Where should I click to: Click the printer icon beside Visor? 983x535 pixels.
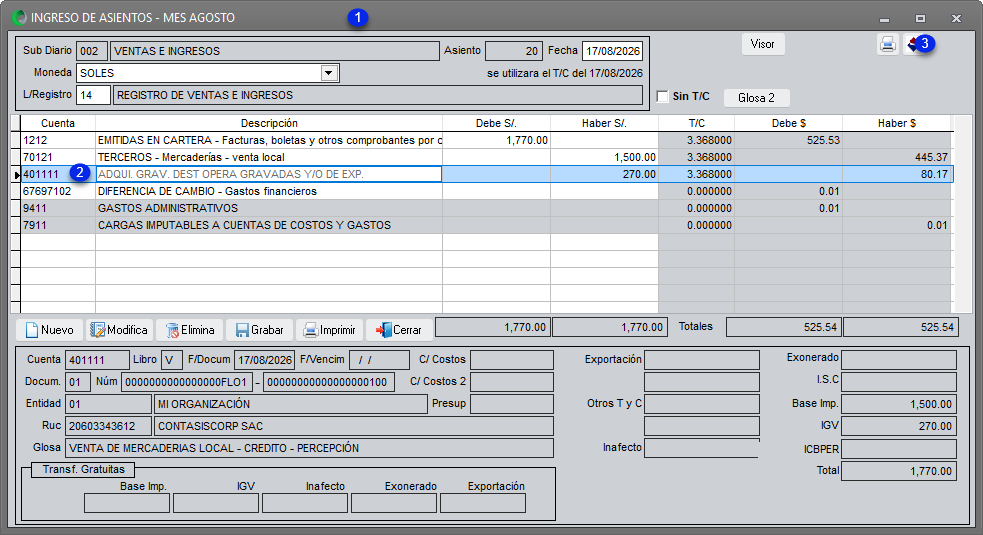tap(887, 44)
